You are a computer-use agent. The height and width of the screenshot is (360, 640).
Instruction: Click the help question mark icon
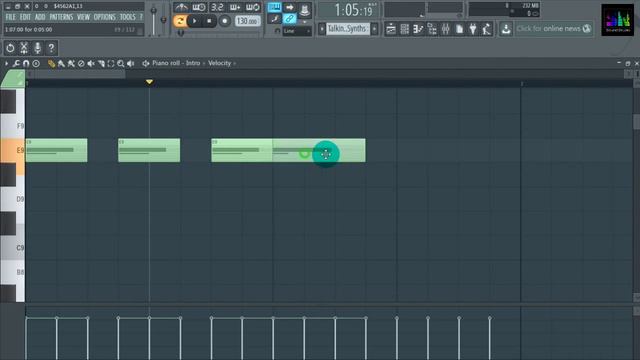pos(51,48)
